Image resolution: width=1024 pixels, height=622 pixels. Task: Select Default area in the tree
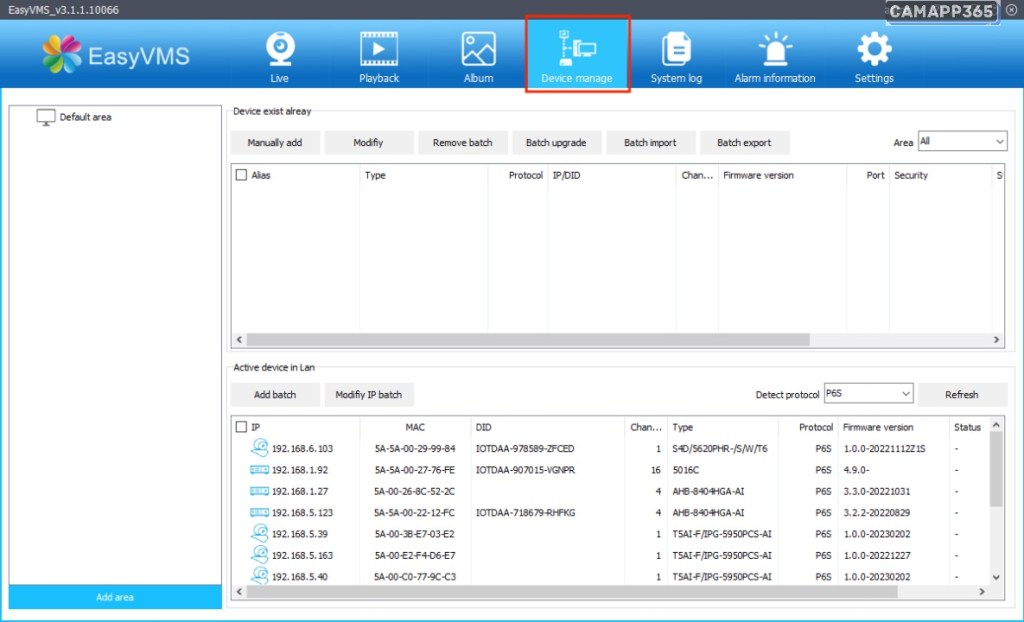pyautogui.click(x=85, y=117)
